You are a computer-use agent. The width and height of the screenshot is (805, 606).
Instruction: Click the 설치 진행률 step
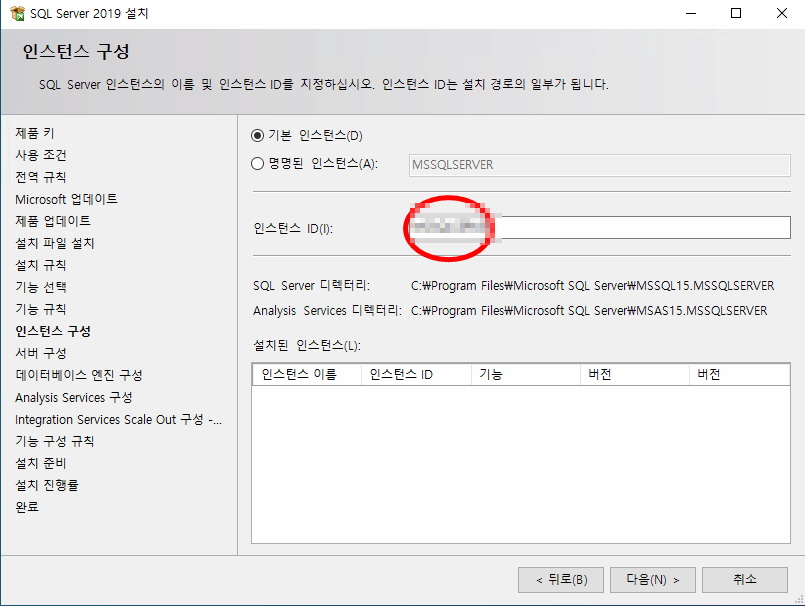click(47, 485)
